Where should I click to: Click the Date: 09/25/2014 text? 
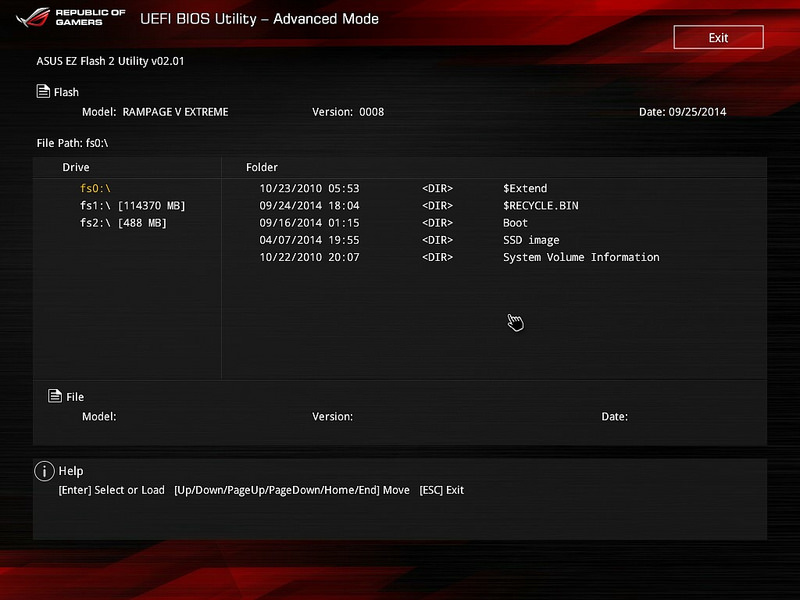[683, 112]
